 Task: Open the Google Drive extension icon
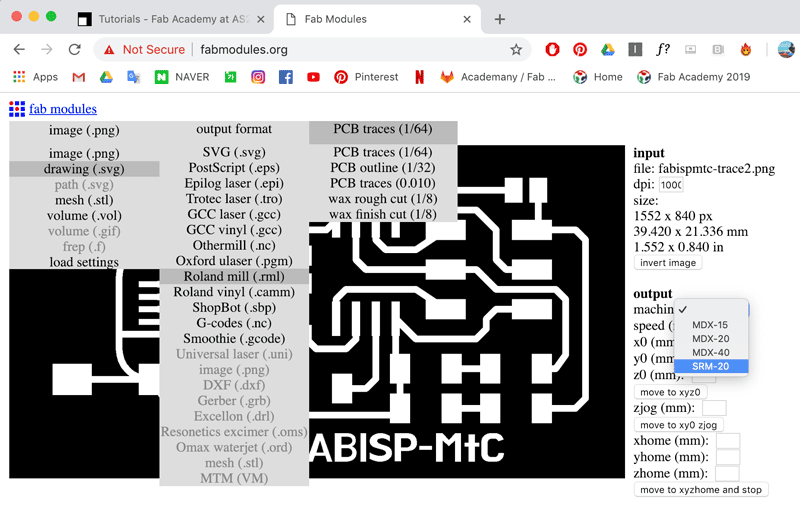point(607,50)
